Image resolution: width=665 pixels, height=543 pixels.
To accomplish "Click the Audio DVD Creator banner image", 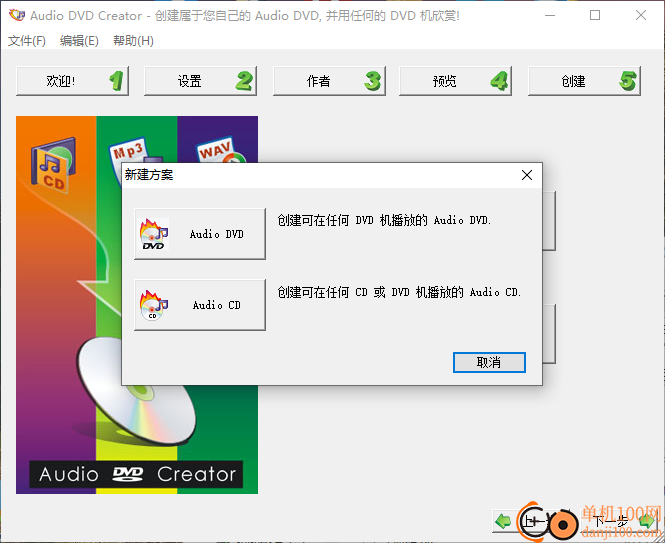I will click(137, 305).
